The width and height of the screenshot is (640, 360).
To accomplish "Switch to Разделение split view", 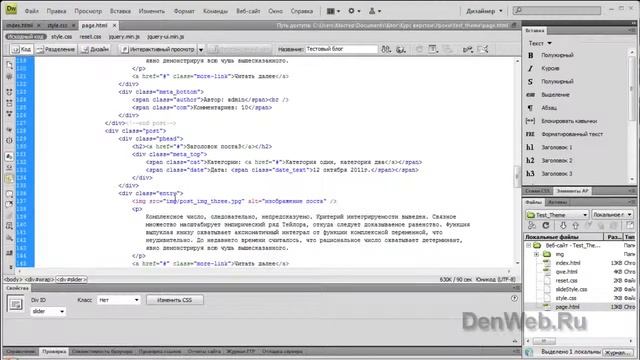I will pos(56,49).
